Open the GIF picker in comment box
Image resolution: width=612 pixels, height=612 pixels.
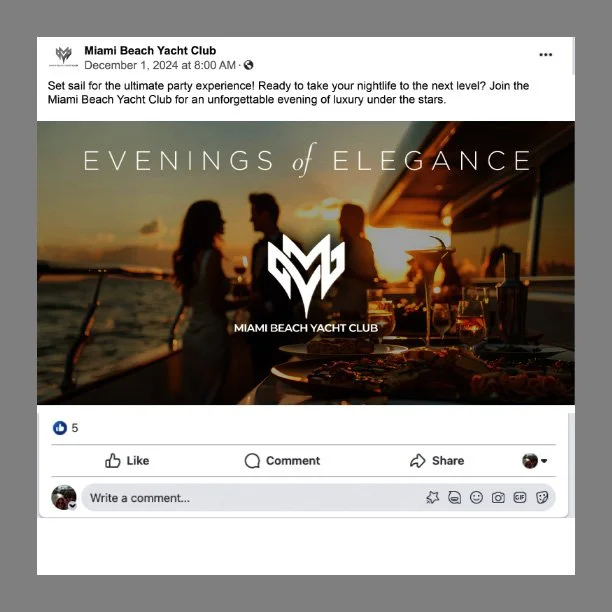[520, 497]
